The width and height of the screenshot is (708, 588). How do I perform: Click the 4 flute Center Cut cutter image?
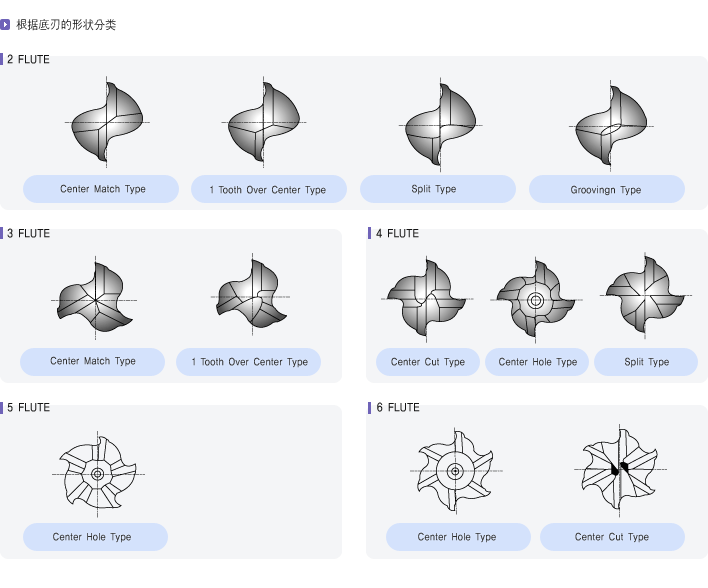[x=427, y=299]
